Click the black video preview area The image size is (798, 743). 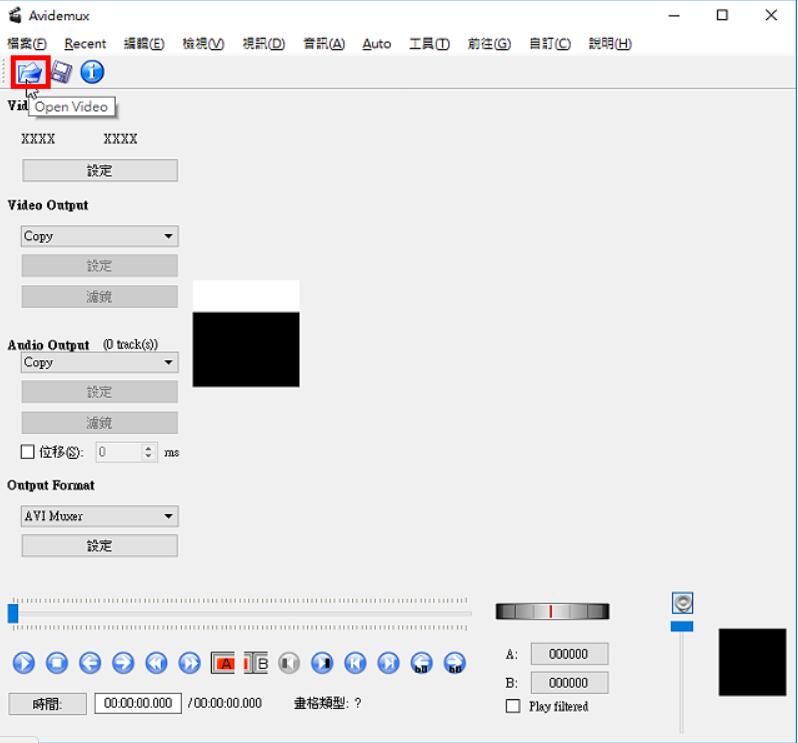tap(246, 350)
